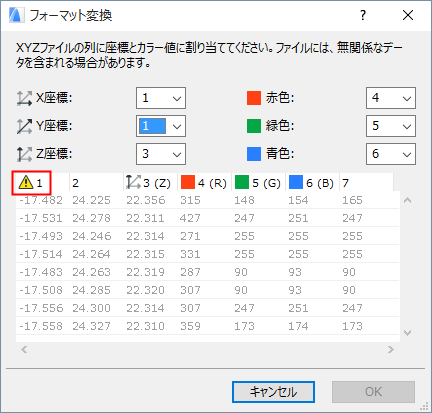Click cell value 165
This screenshot has width=432, height=413.
pos(352,200)
